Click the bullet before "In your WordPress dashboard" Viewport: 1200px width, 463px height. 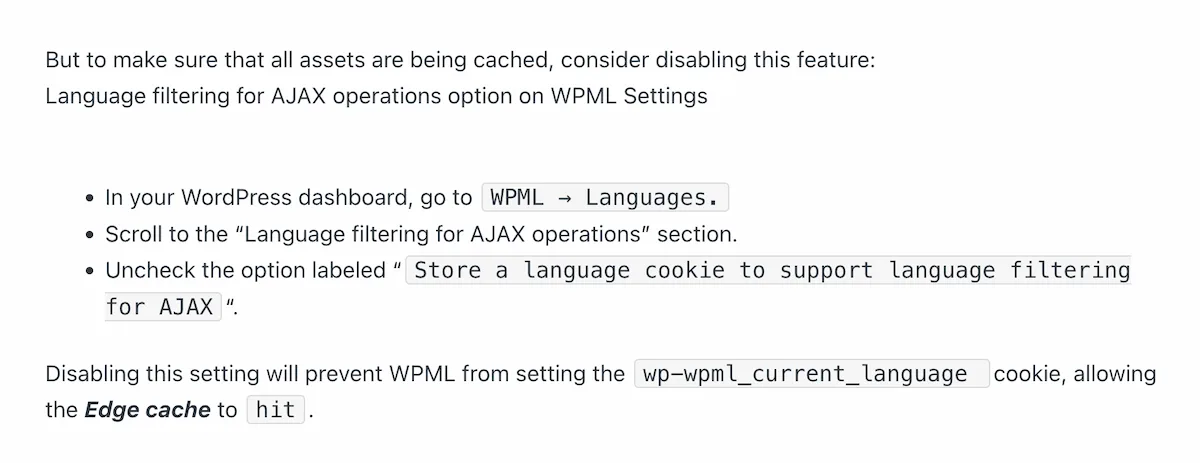click(91, 198)
